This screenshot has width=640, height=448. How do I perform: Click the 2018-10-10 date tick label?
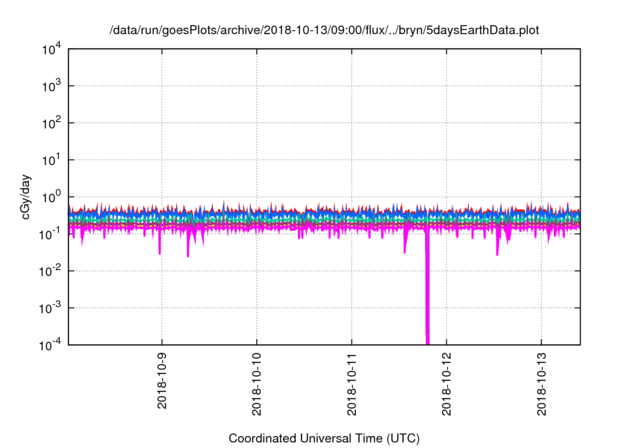point(257,384)
